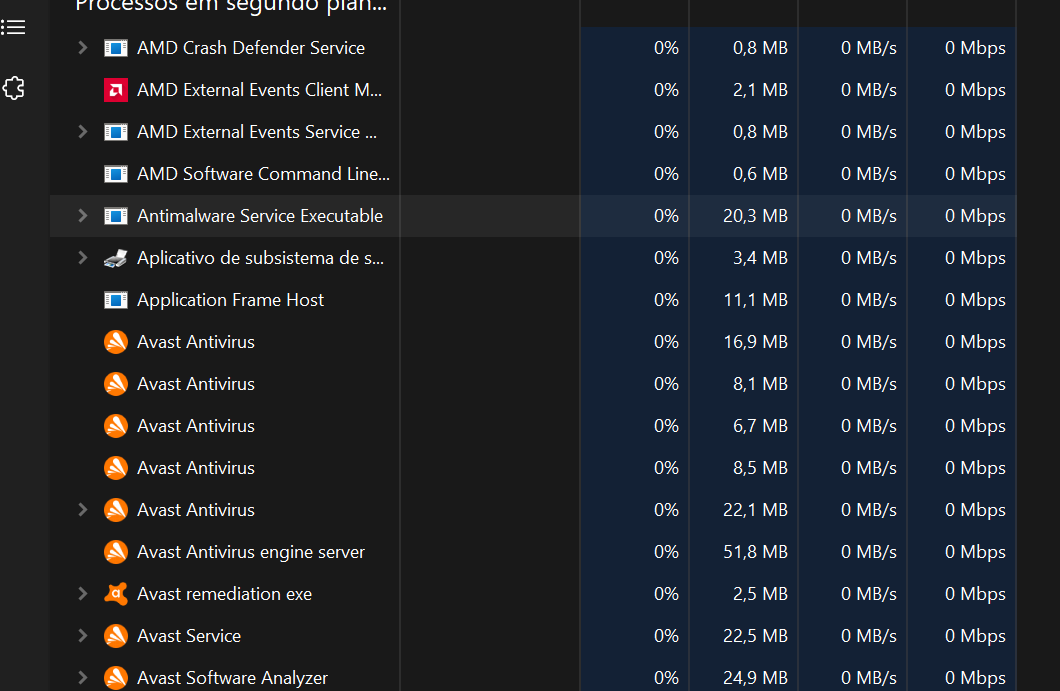
Task: Select the 'AMD Crash Defender Service' name
Action: [251, 48]
